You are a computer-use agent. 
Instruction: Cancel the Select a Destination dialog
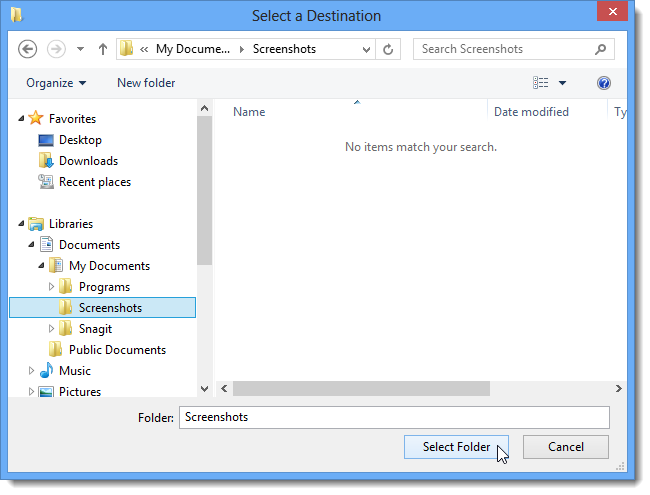566,447
